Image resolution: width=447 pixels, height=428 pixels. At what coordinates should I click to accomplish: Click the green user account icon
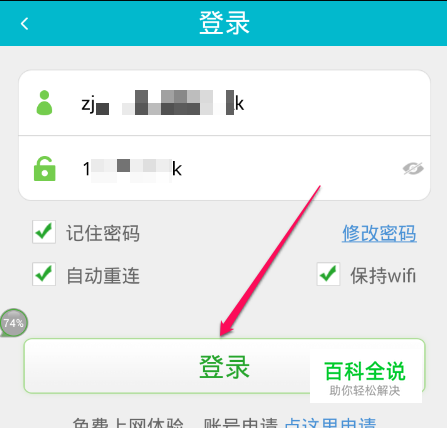(44, 103)
